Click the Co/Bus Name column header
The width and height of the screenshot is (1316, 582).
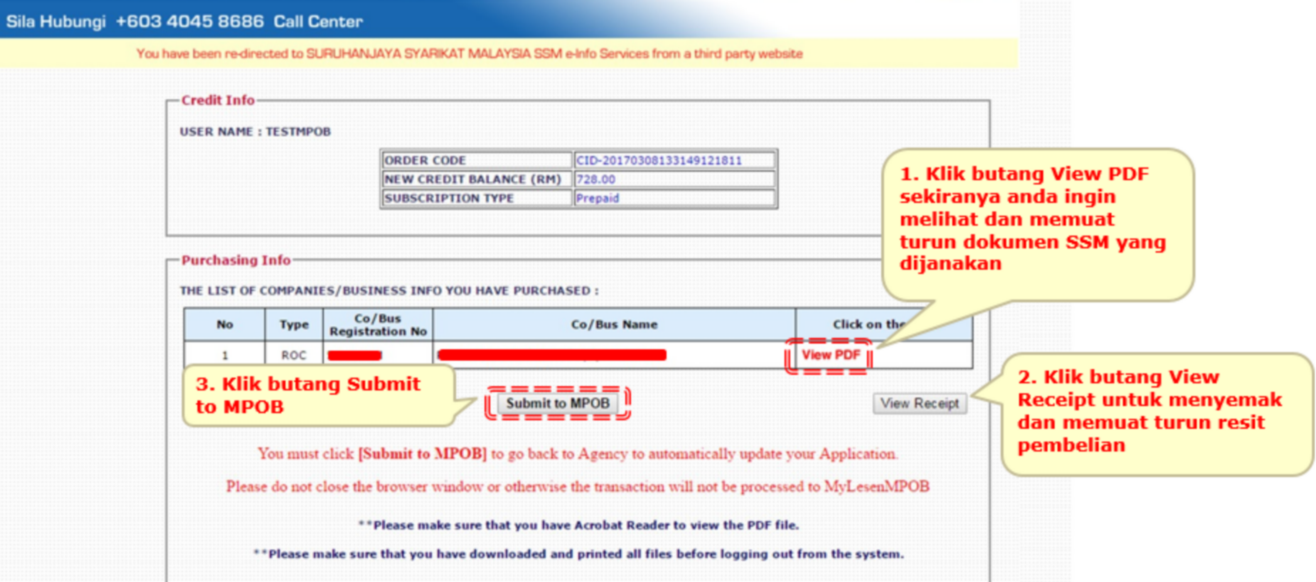pyautogui.click(x=614, y=325)
